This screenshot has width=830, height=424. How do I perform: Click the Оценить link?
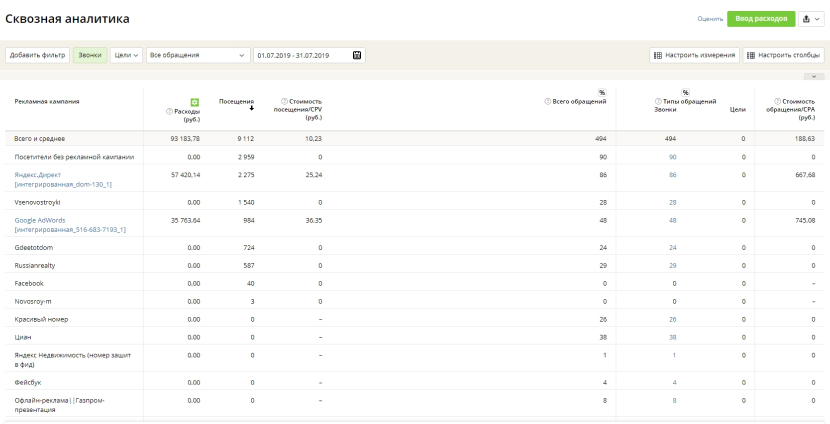(710, 19)
